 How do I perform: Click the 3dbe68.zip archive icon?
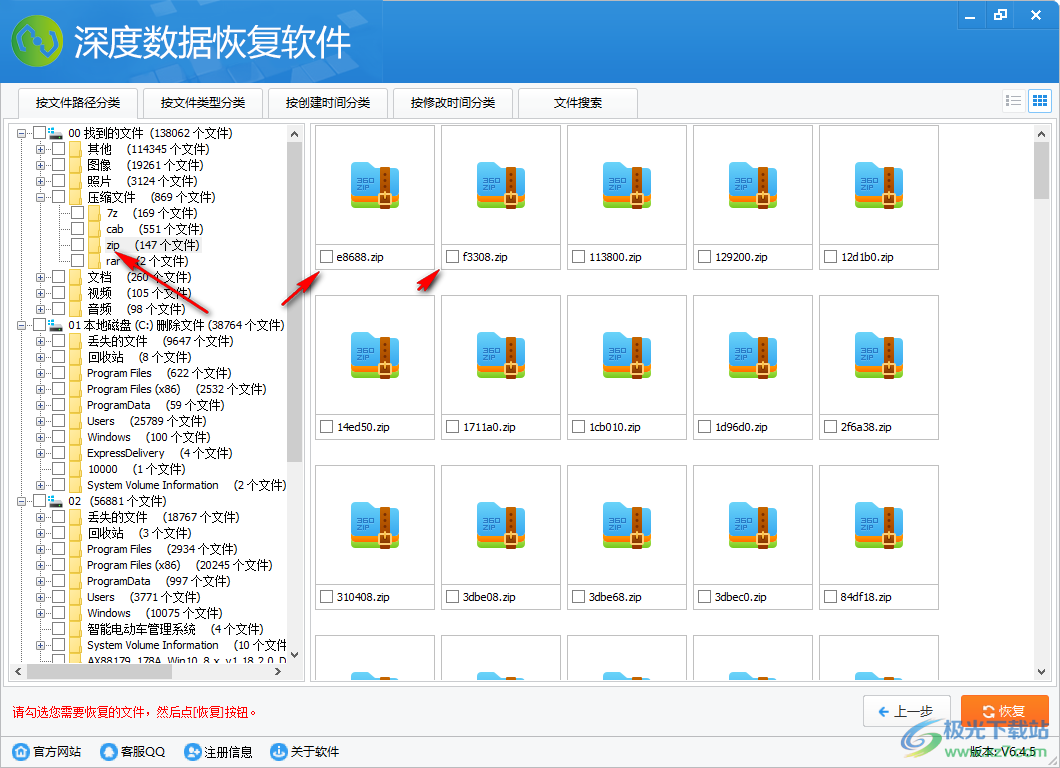tap(627, 525)
